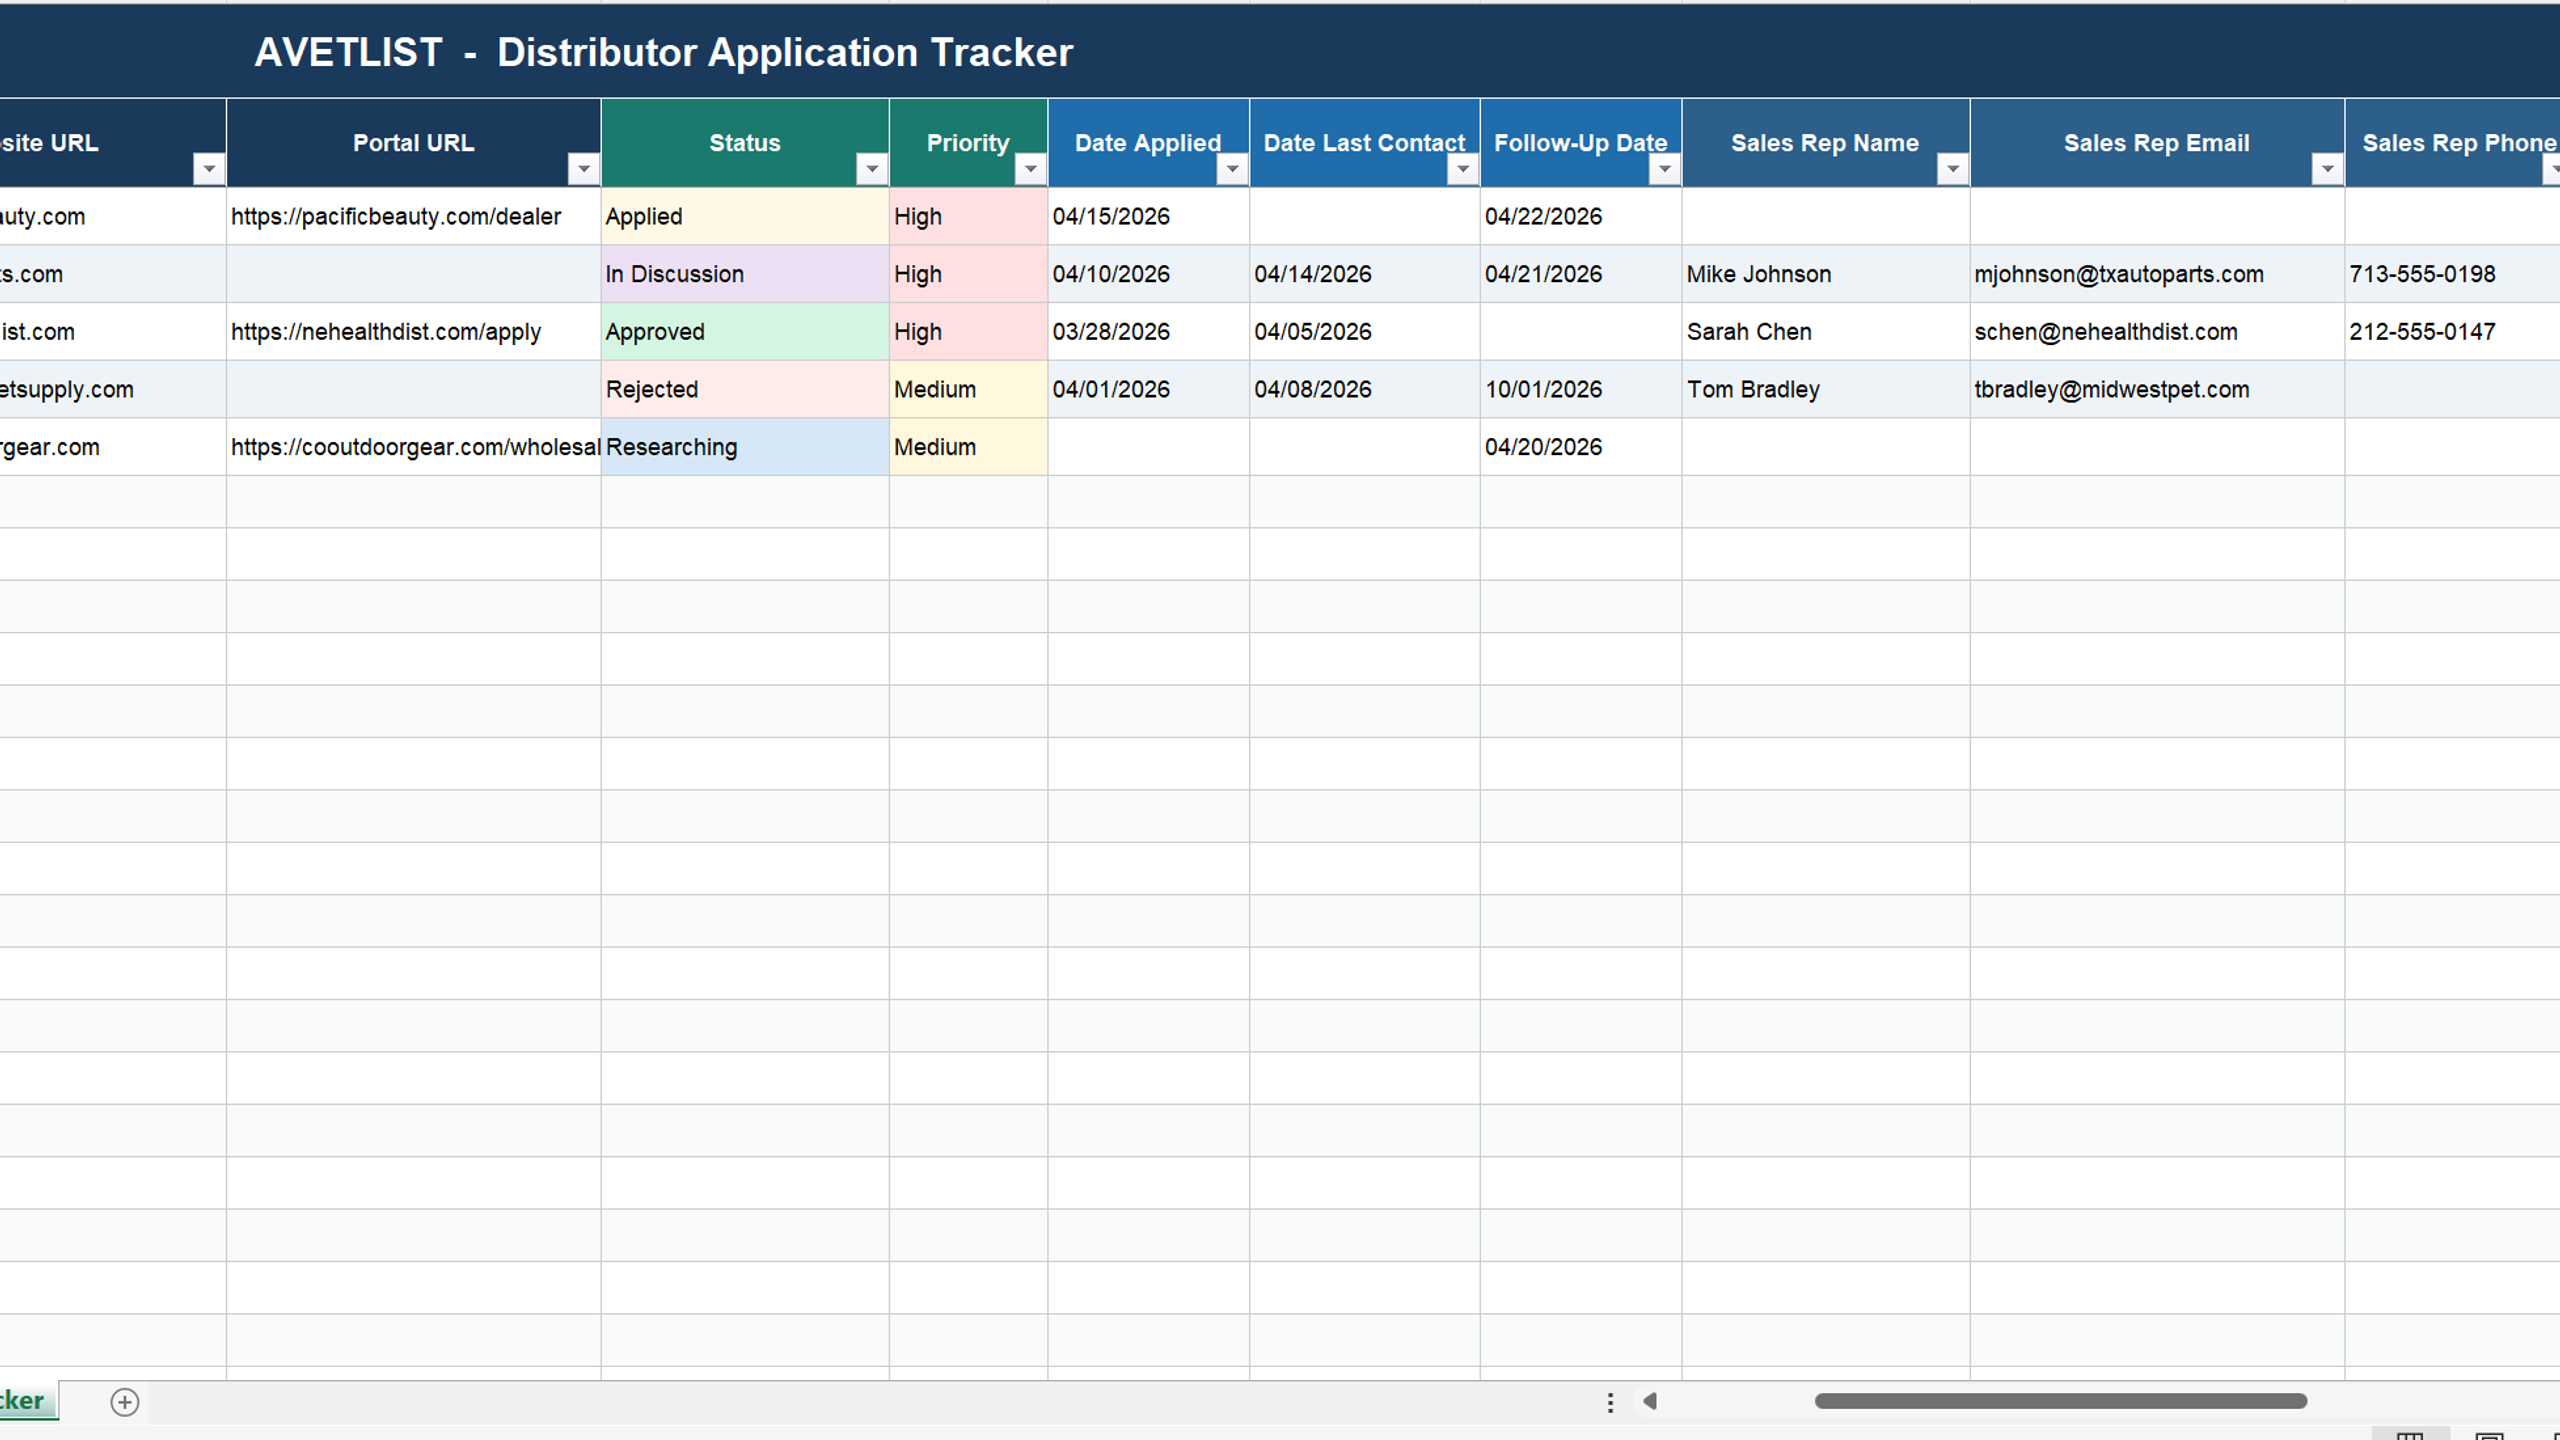Image resolution: width=2560 pixels, height=1440 pixels.
Task: Add a new sheet with plus icon
Action: (x=124, y=1402)
